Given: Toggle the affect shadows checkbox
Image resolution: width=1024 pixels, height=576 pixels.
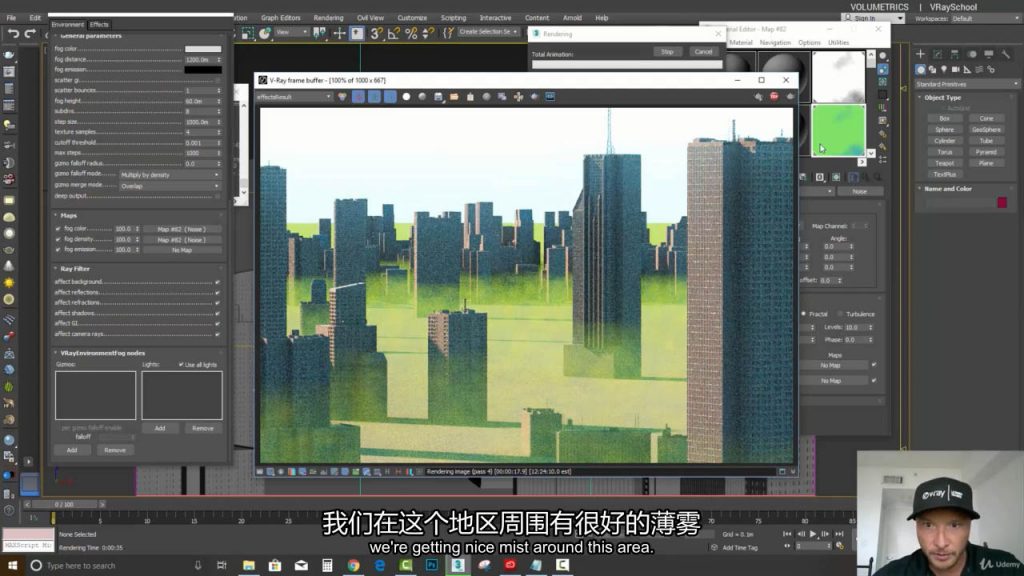Looking at the screenshot, I should pyautogui.click(x=217, y=313).
